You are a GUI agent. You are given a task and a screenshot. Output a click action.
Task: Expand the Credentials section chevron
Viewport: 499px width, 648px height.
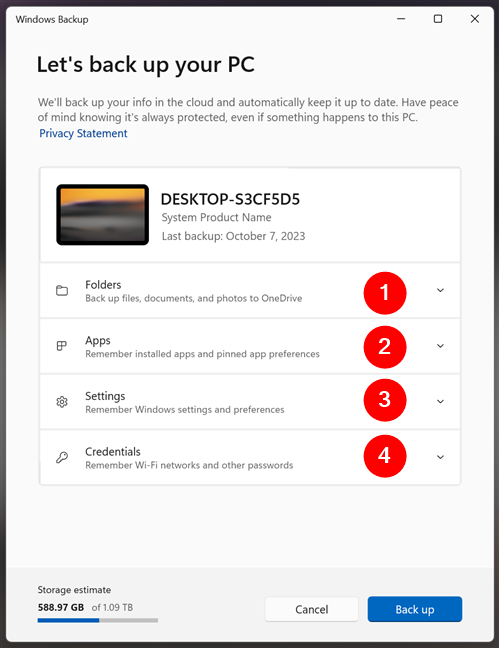coord(440,457)
